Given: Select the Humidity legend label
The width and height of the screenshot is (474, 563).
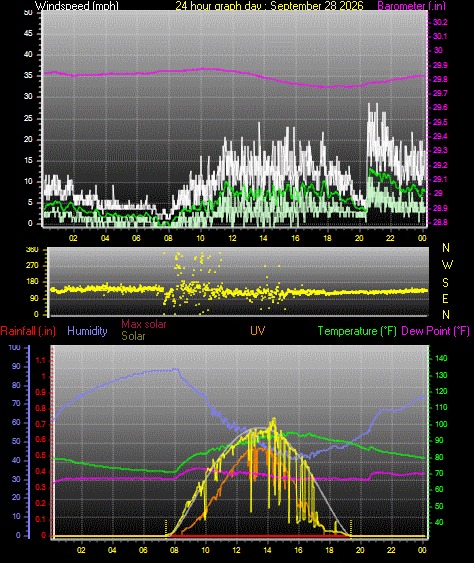Looking at the screenshot, I should (87, 331).
